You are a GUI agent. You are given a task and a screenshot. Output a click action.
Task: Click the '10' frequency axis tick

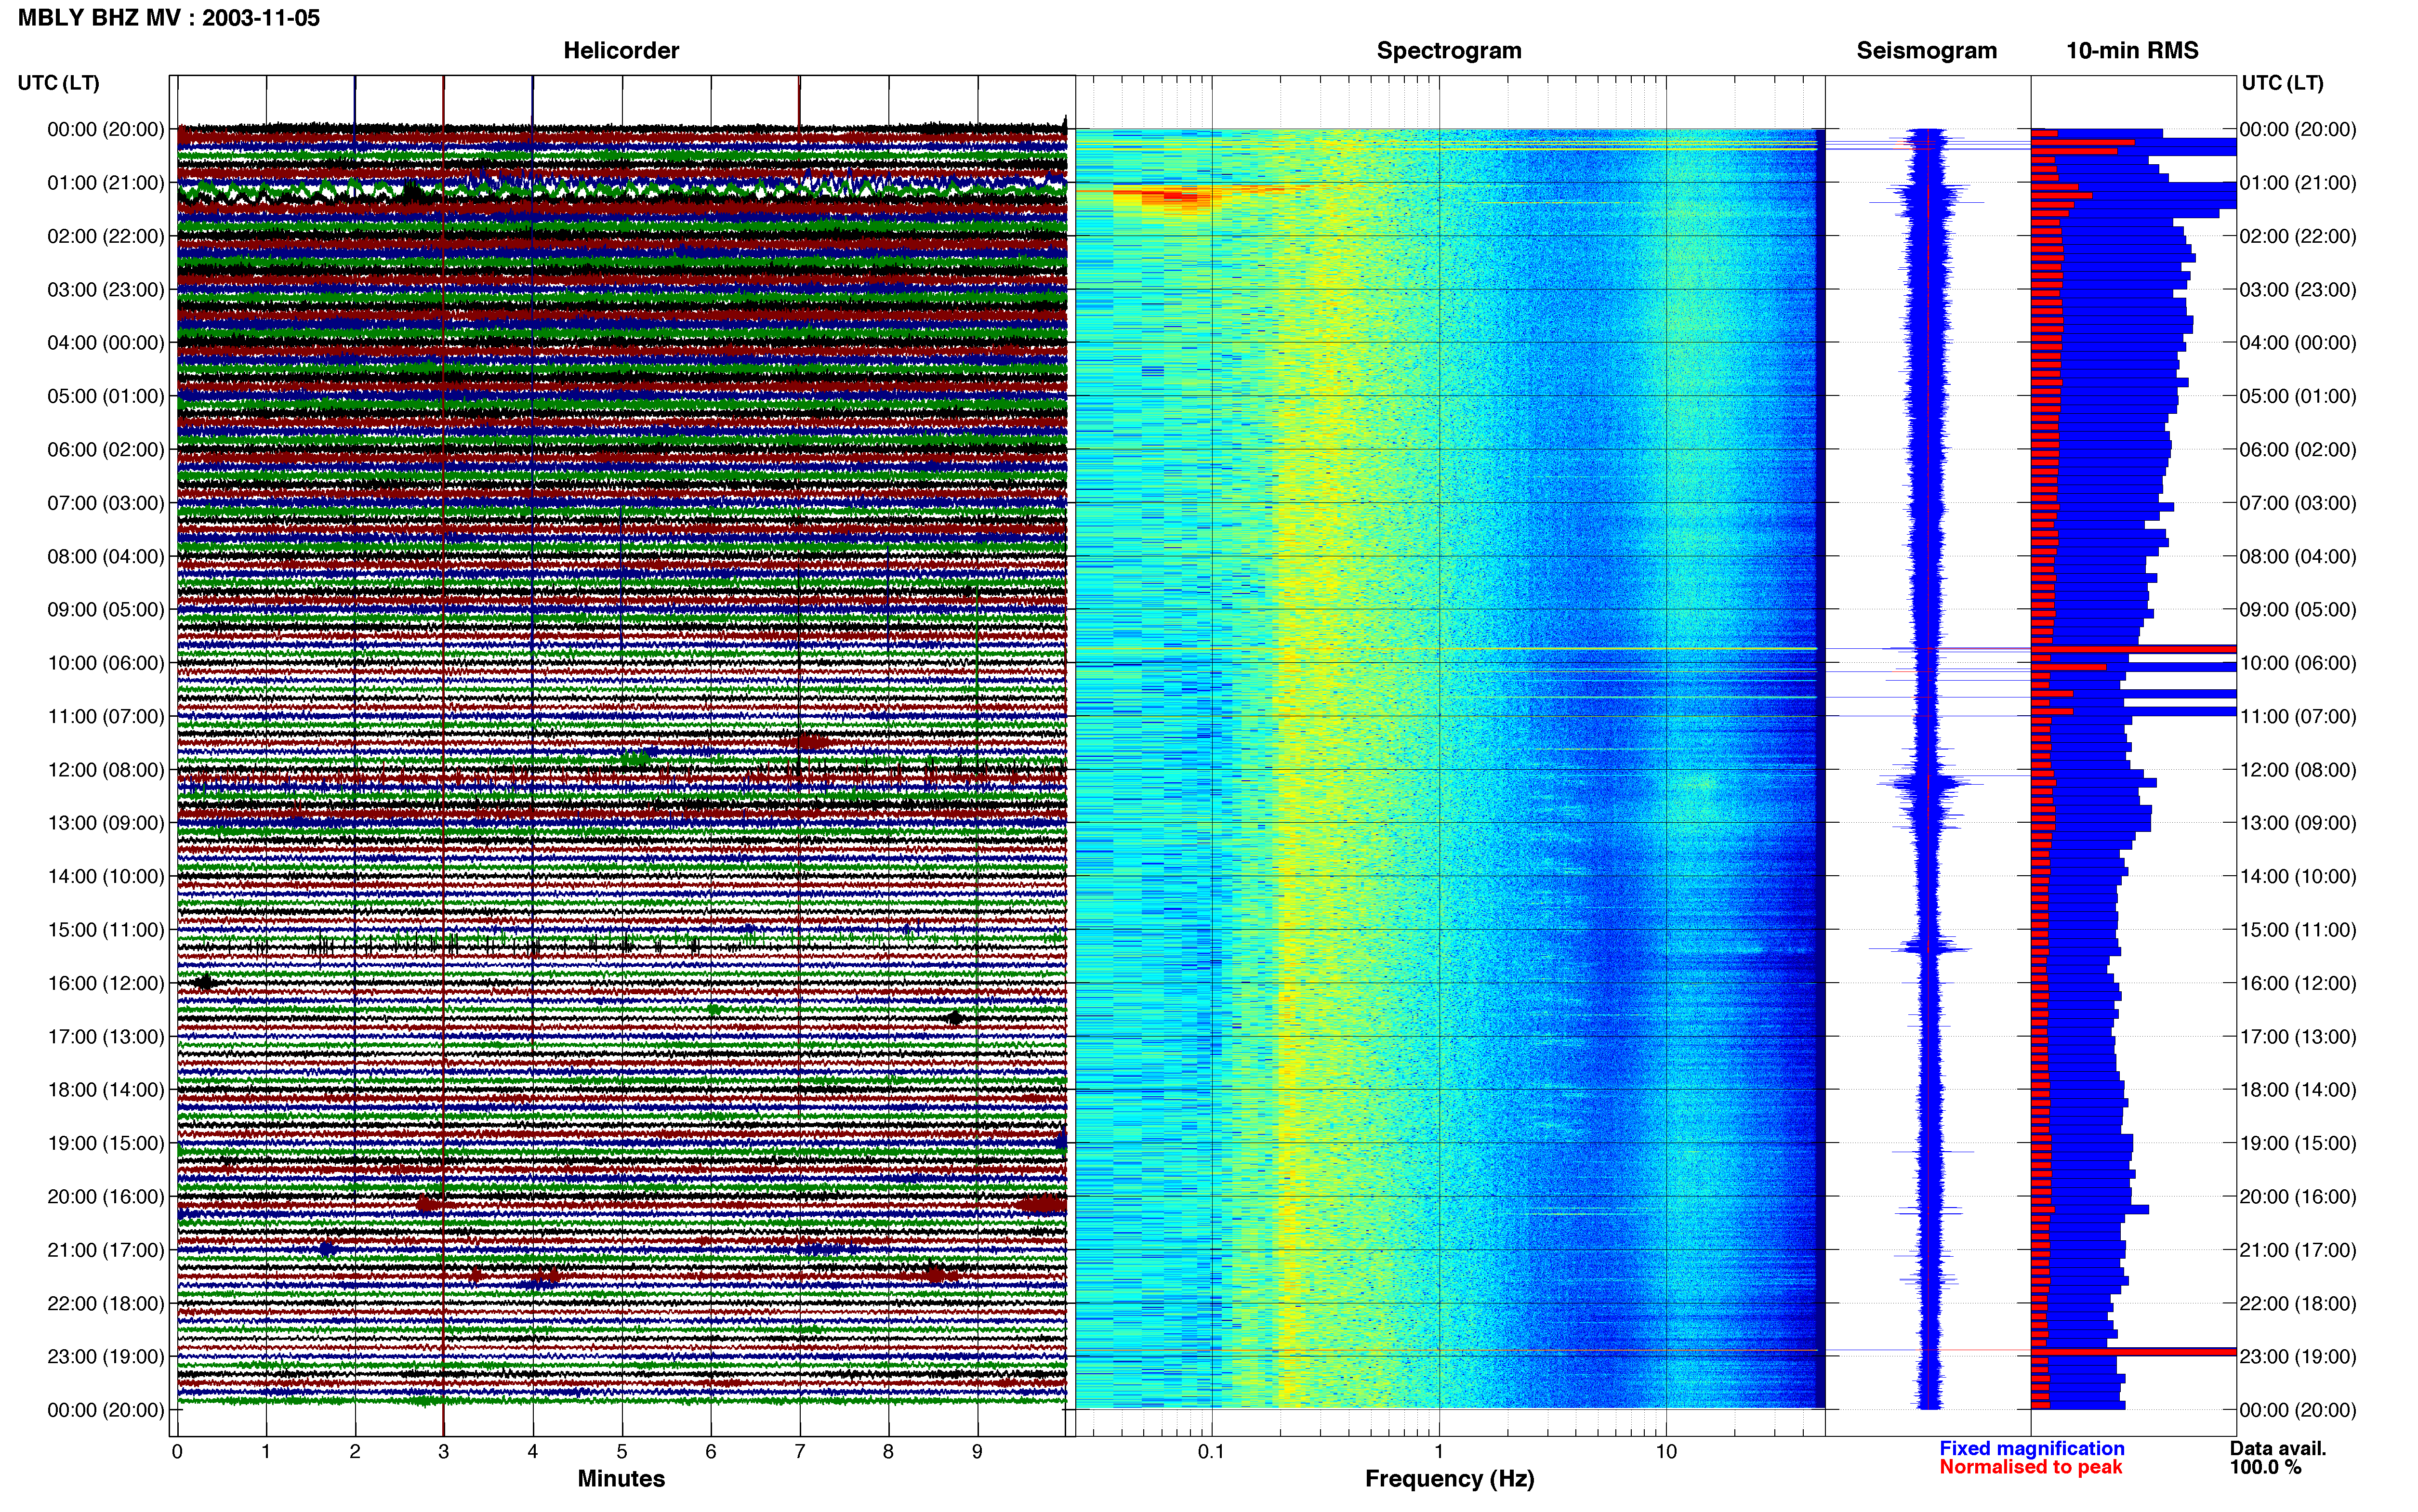tap(1666, 1452)
